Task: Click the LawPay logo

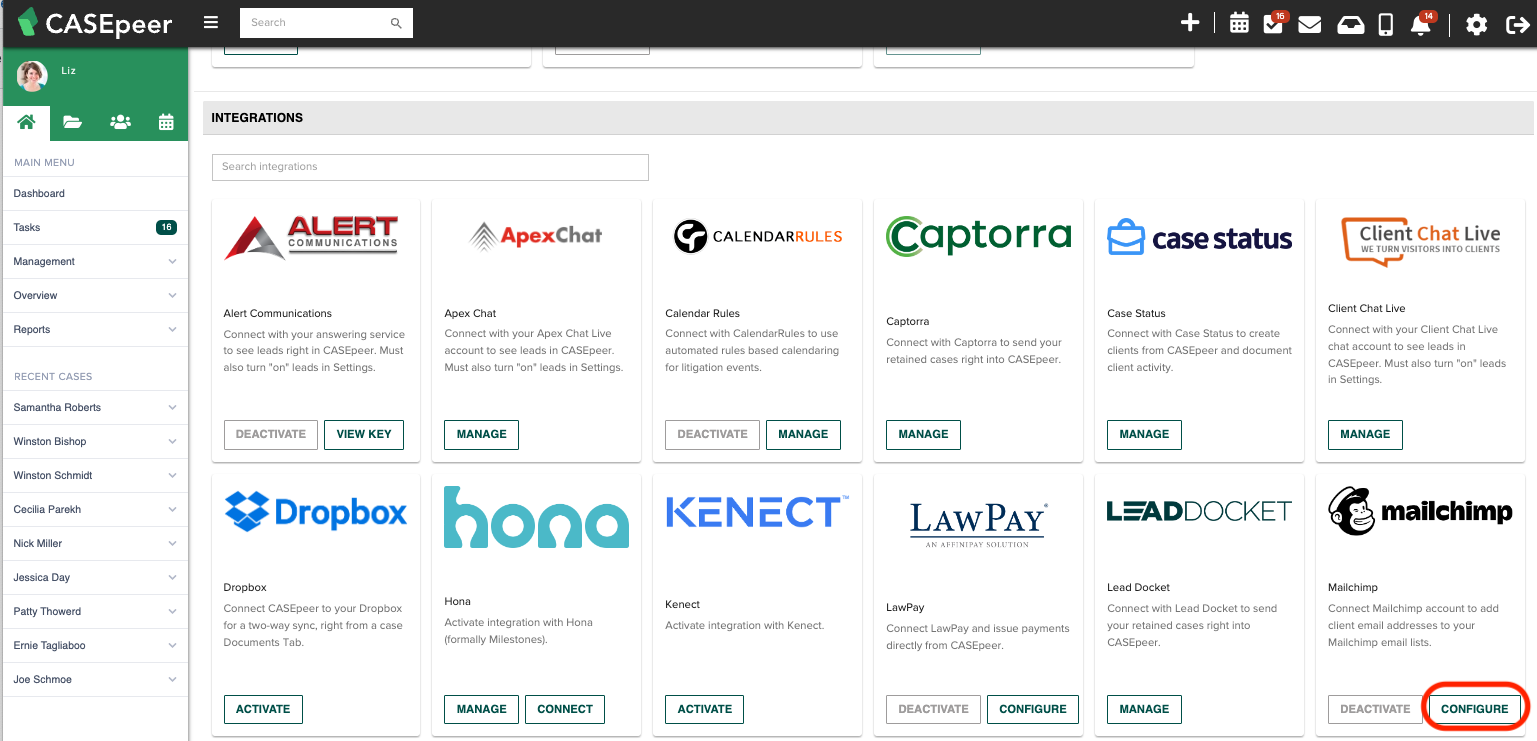Action: [x=979, y=524]
